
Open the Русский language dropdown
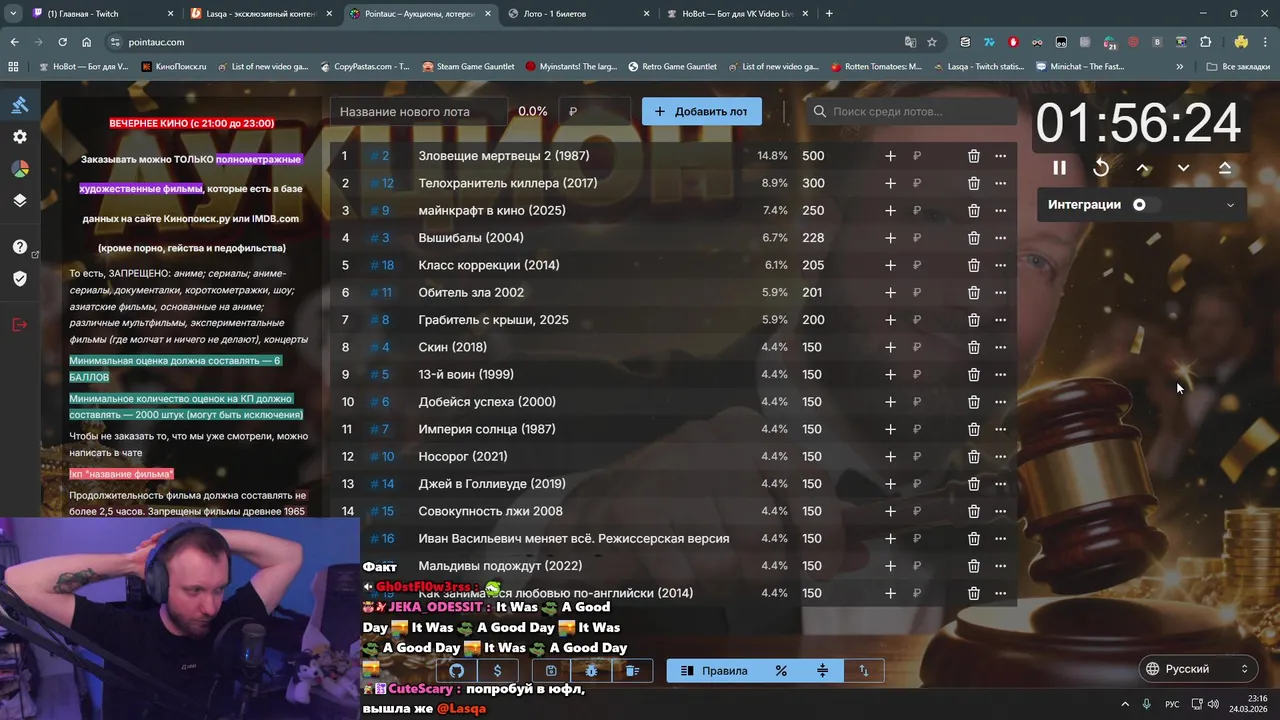coord(1198,669)
